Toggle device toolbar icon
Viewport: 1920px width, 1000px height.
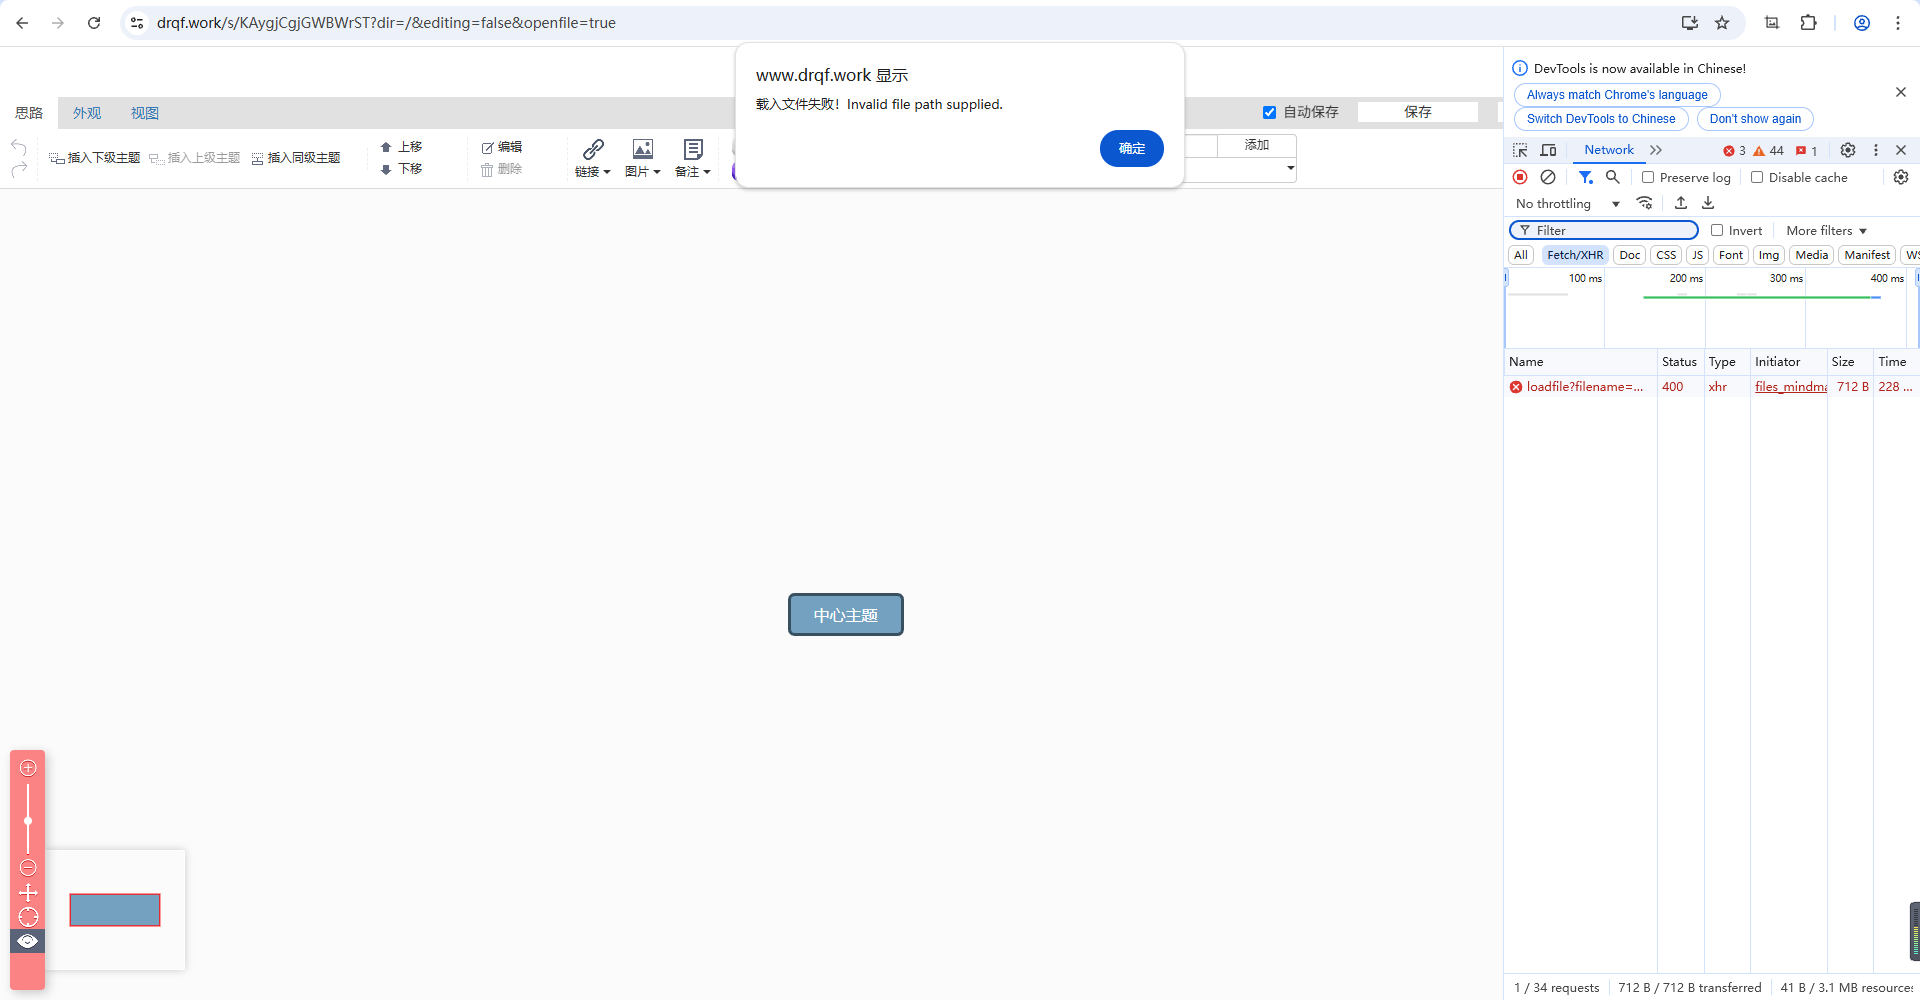1548,150
